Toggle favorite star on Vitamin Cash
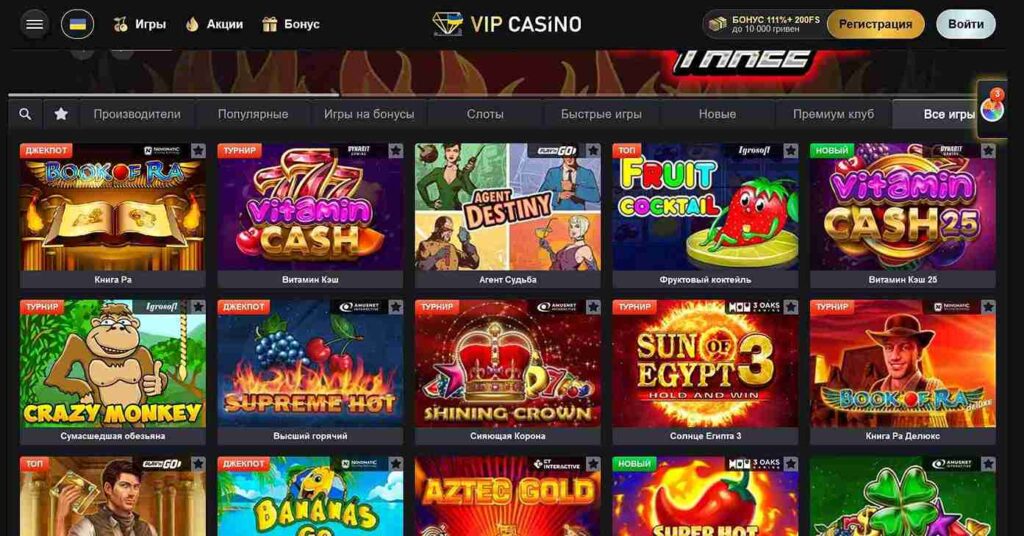Screen dimensions: 1024x536 pos(396,151)
